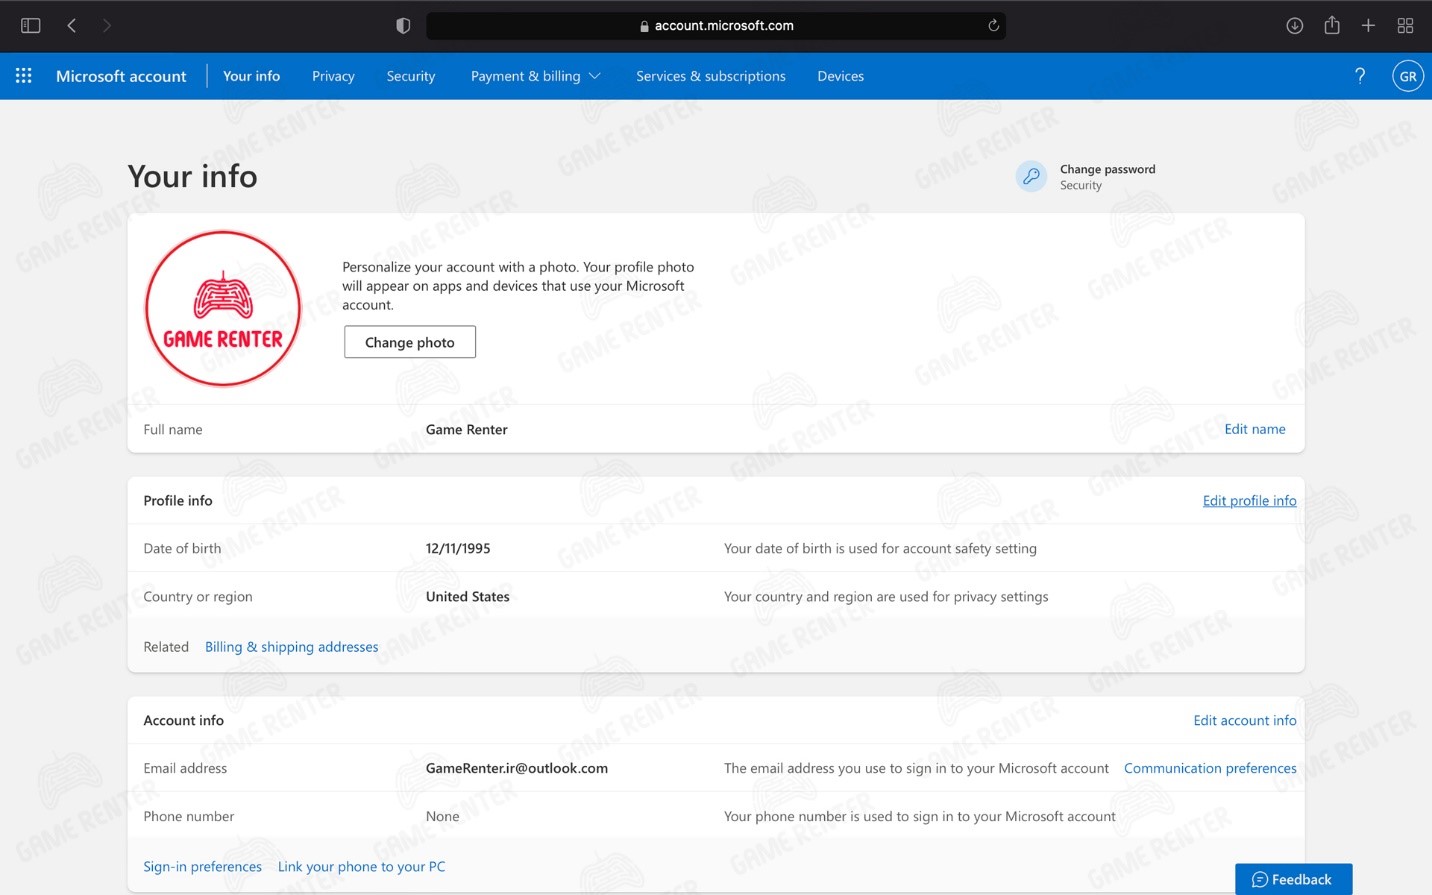Go back with the browser back arrow
This screenshot has height=895, width=1432.
[72, 26]
